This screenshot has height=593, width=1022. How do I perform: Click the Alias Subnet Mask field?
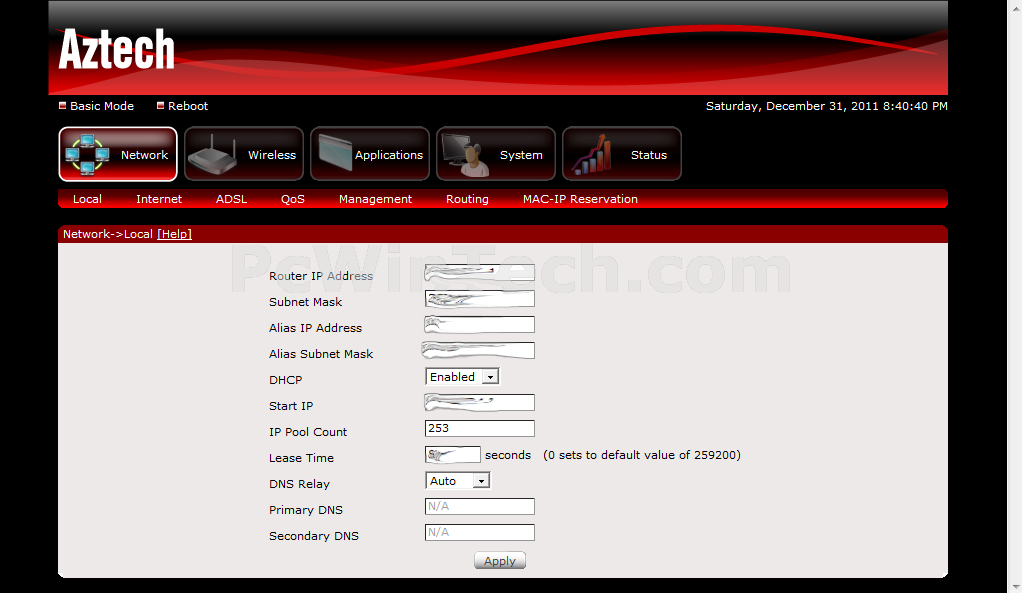point(480,351)
